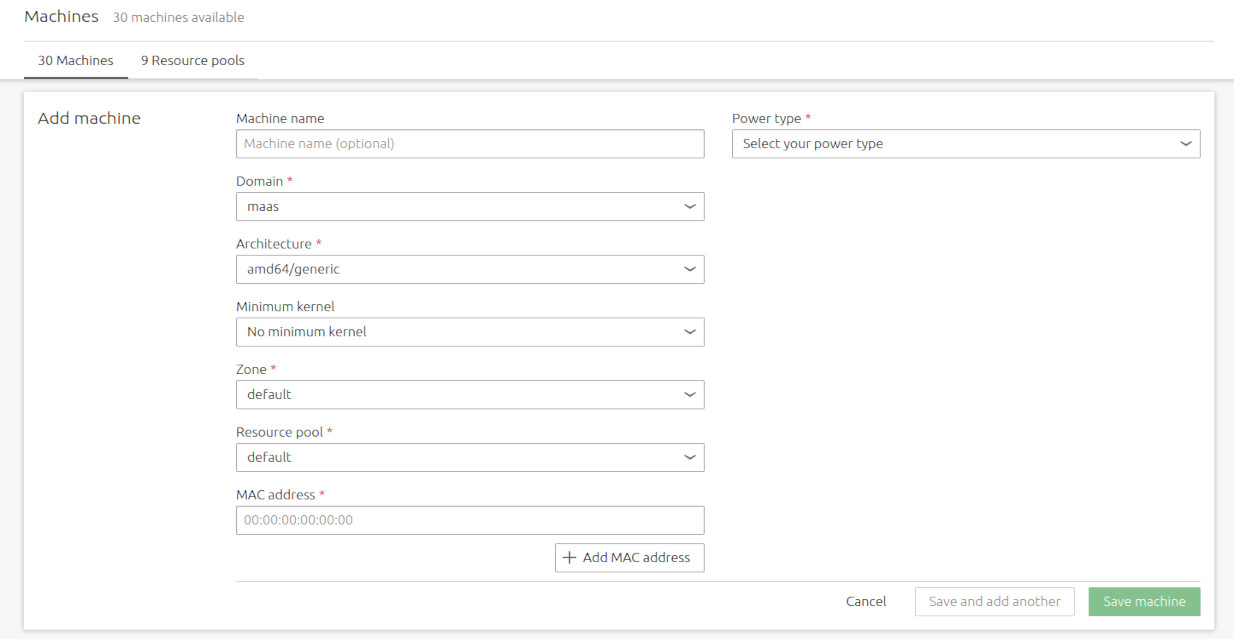Click the chevron arrow in Zone field
The width and height of the screenshot is (1234, 639).
(689, 395)
